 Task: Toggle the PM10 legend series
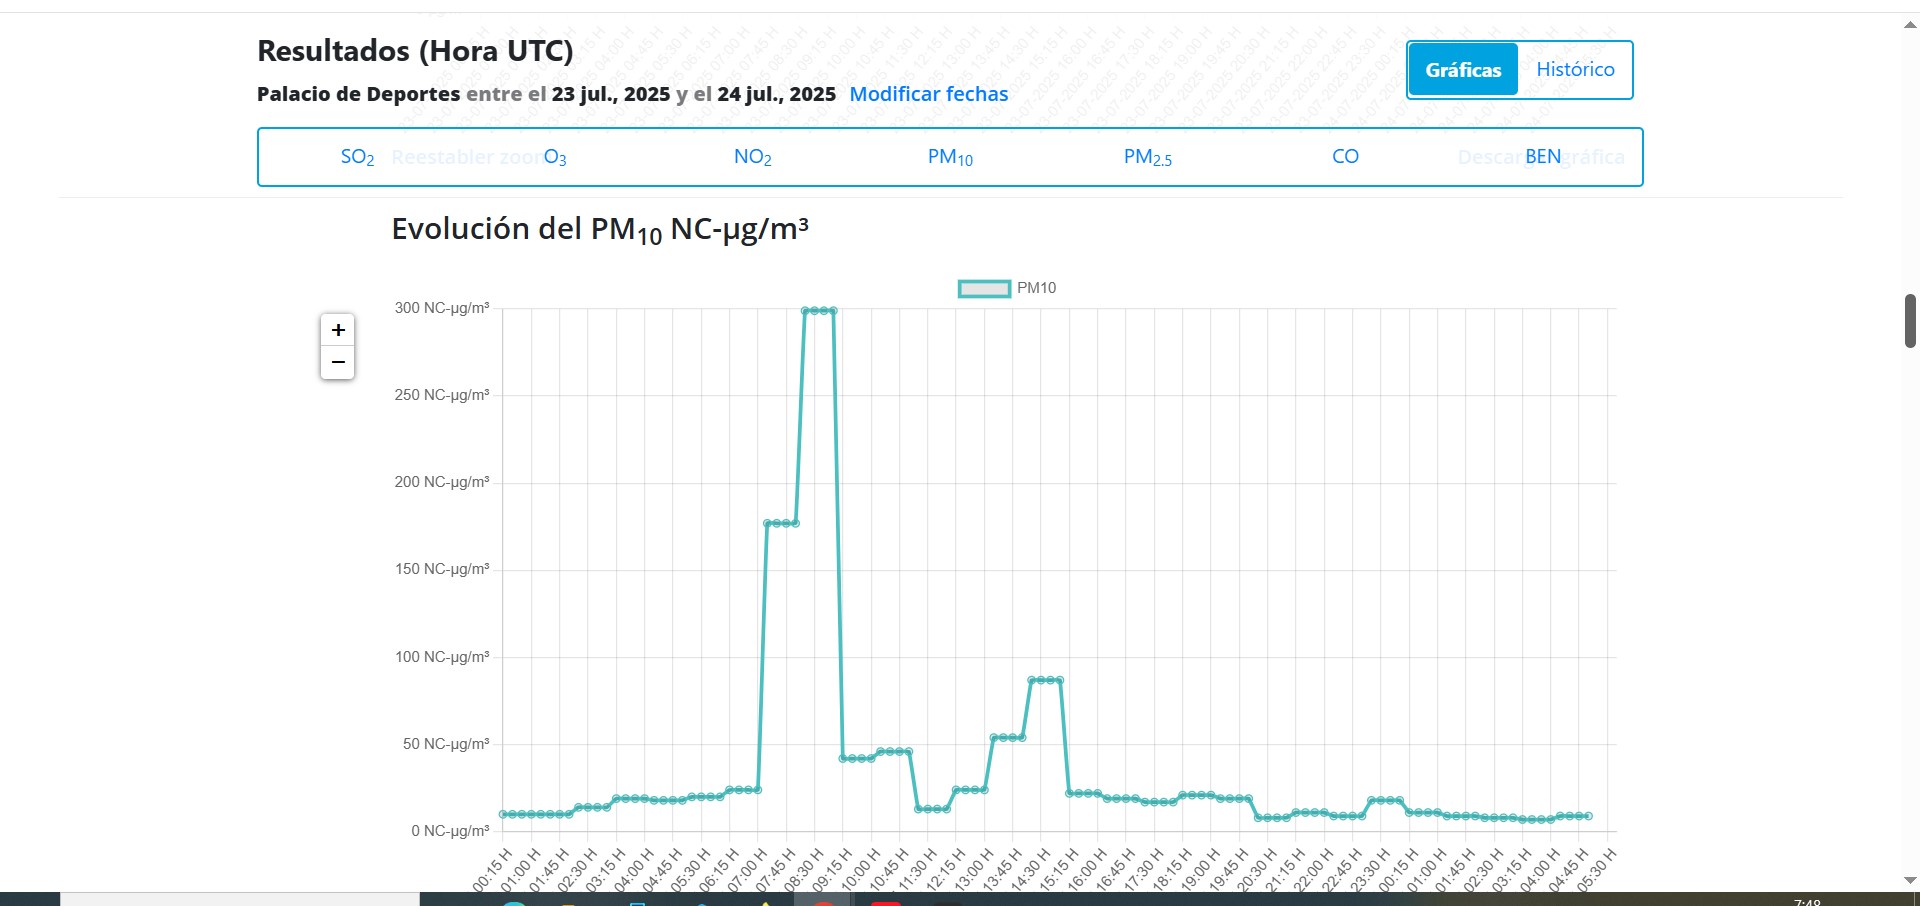[1007, 288]
